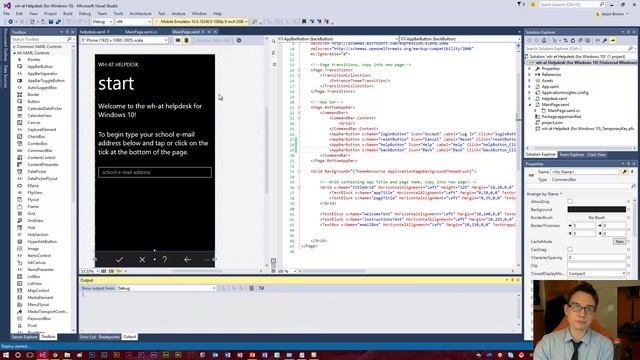The width and height of the screenshot is (640, 360).
Task: Click the Quick Launch search box
Action: point(572,4)
